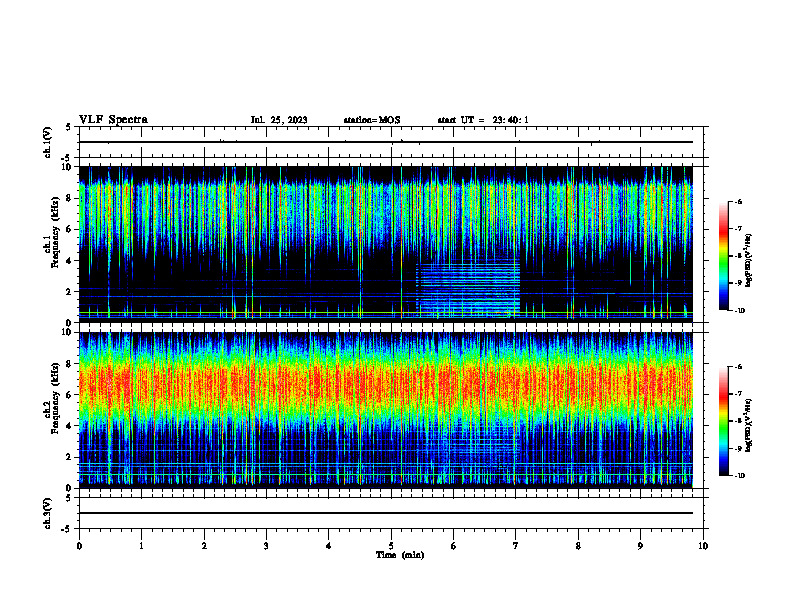Screen dimensions: 792x612
Task: Click the ch.2 color bar log(PSD) units label
Action: [748, 424]
